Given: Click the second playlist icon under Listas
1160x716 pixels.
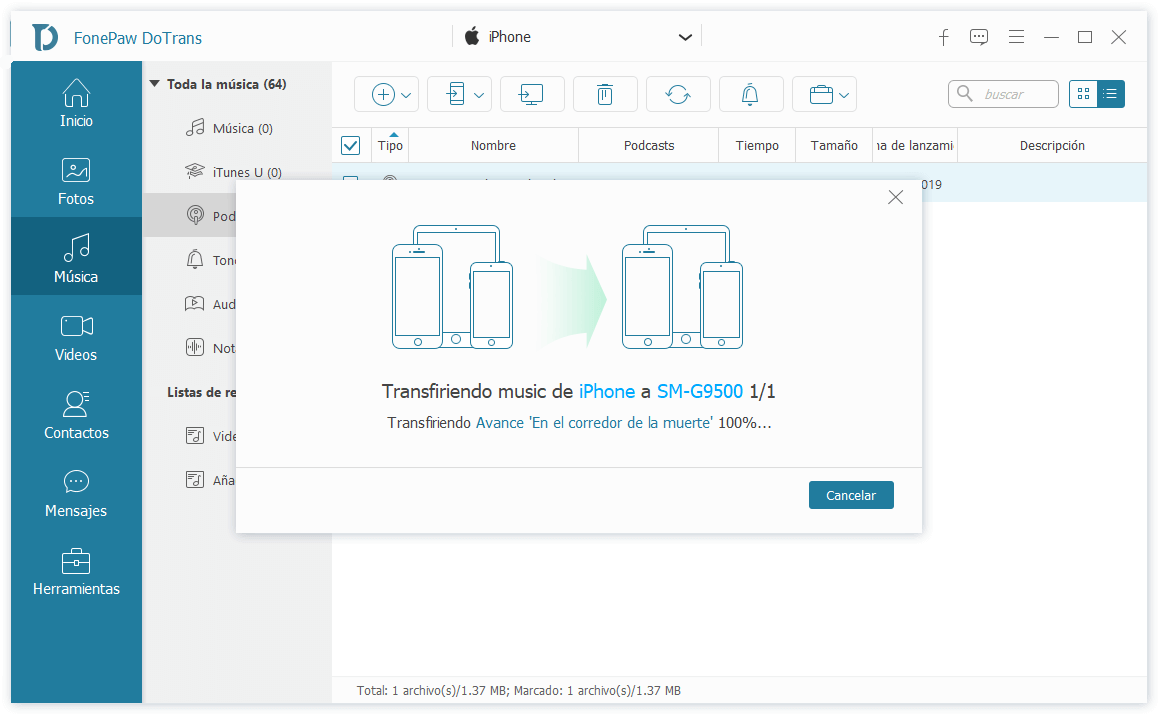Looking at the screenshot, I should (195, 479).
